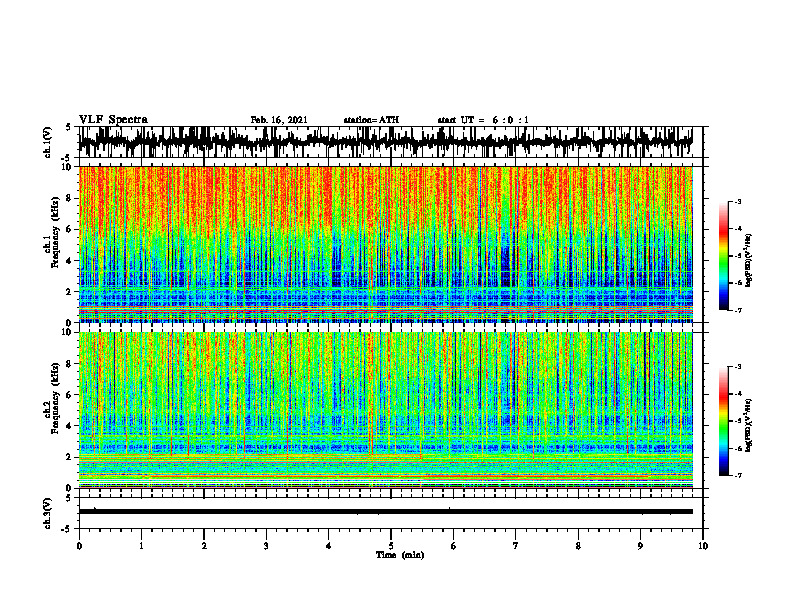Click the "5" tick on the ch.1(V) axis
Screen dimensions: 792x612
click(68, 128)
